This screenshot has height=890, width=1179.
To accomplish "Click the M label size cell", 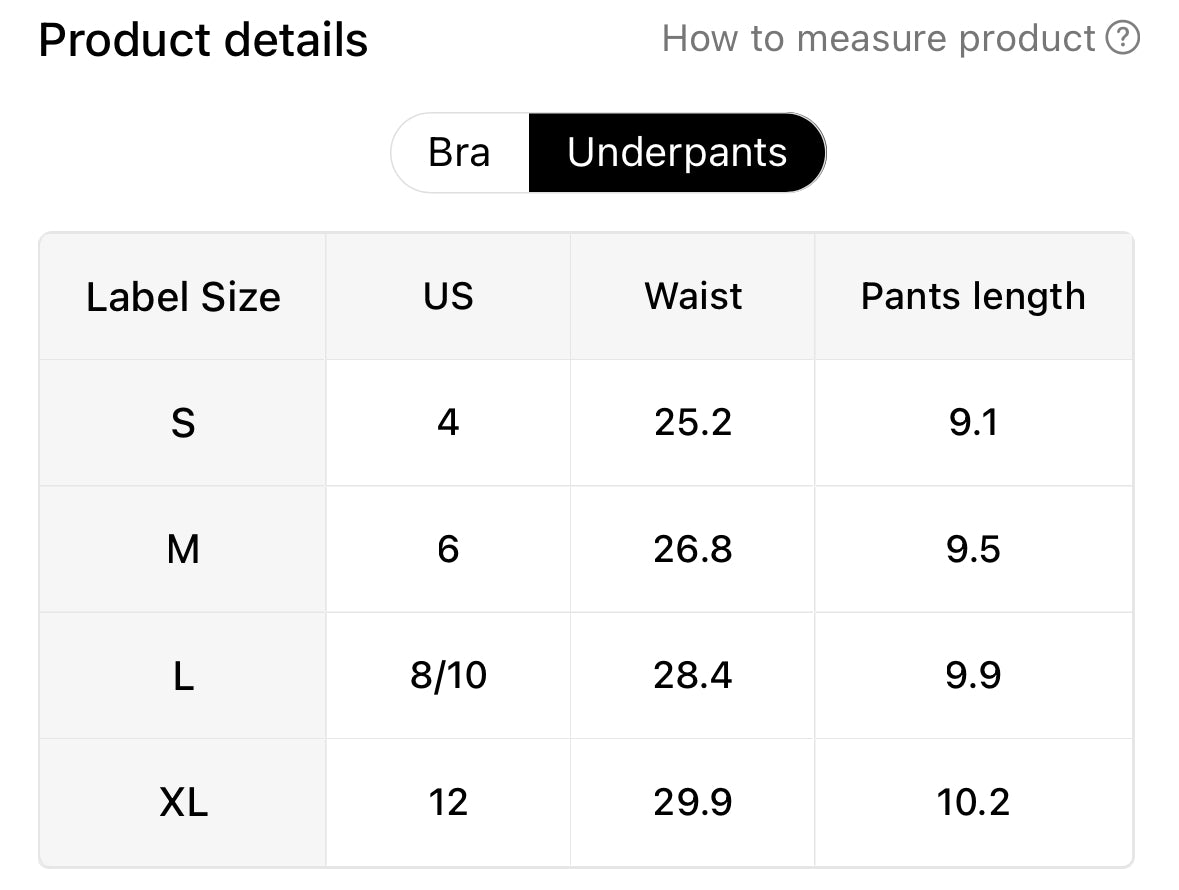I will coord(183,549).
